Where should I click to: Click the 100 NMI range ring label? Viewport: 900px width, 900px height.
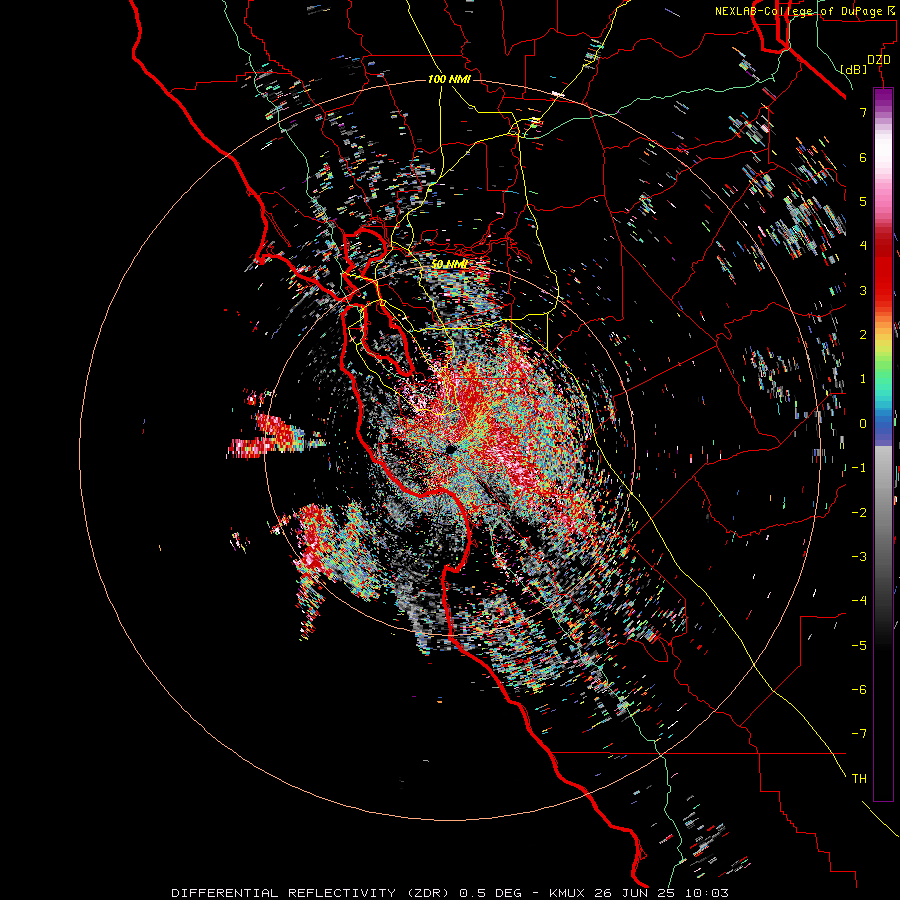click(449, 79)
